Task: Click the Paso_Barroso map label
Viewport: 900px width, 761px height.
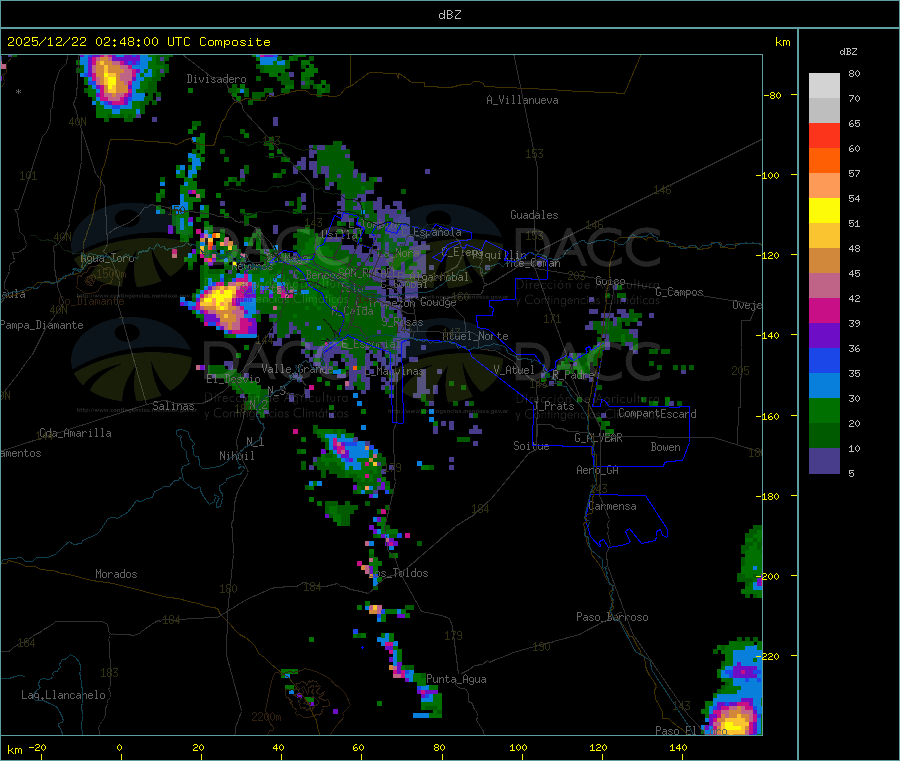Action: (612, 617)
